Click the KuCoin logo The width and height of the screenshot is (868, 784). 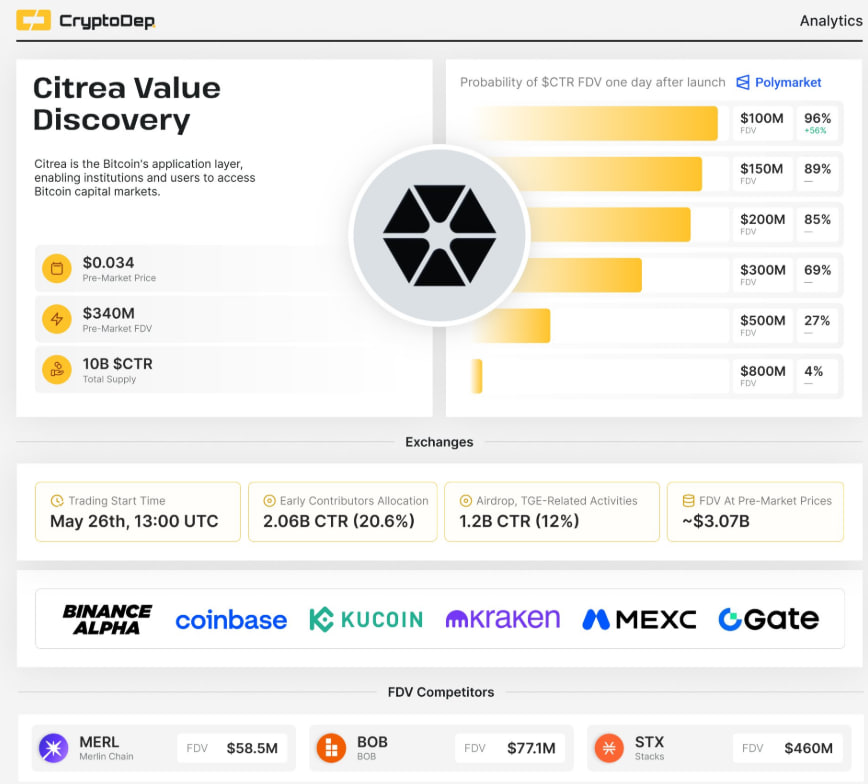pyautogui.click(x=366, y=619)
